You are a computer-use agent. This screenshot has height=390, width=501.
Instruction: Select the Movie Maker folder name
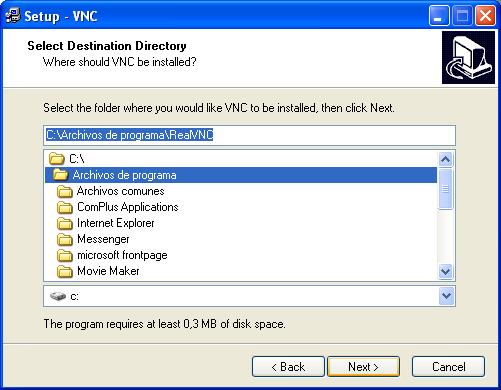pyautogui.click(x=108, y=271)
